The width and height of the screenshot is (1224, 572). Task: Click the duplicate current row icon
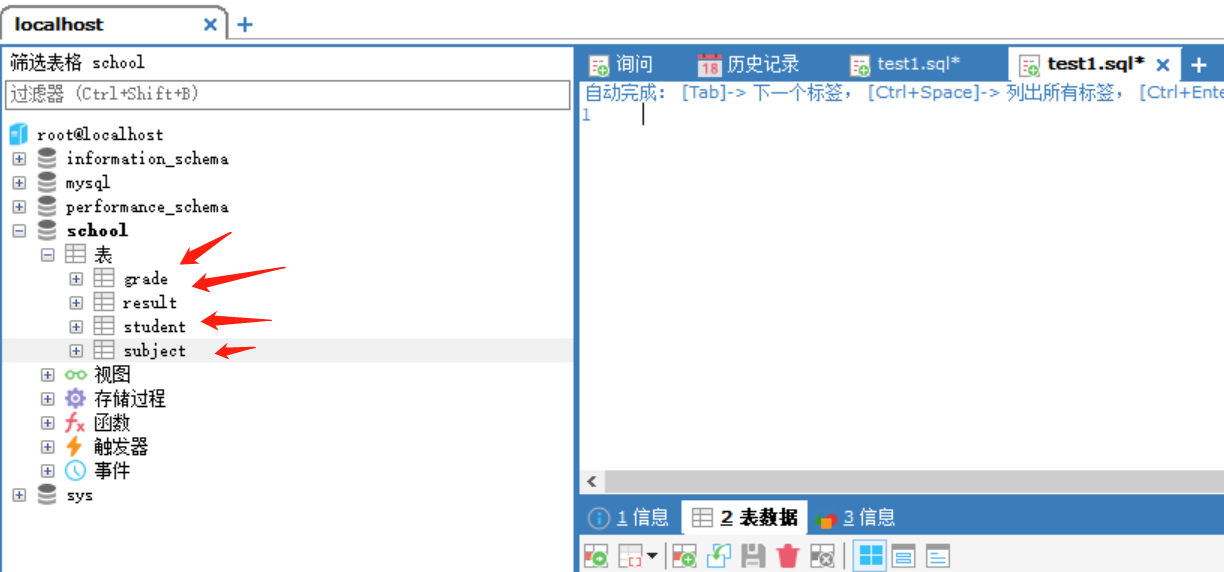[720, 556]
